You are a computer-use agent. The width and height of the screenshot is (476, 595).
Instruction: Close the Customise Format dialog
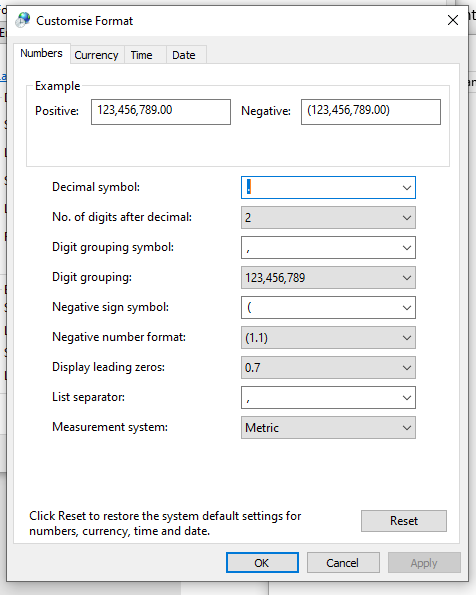click(x=452, y=20)
